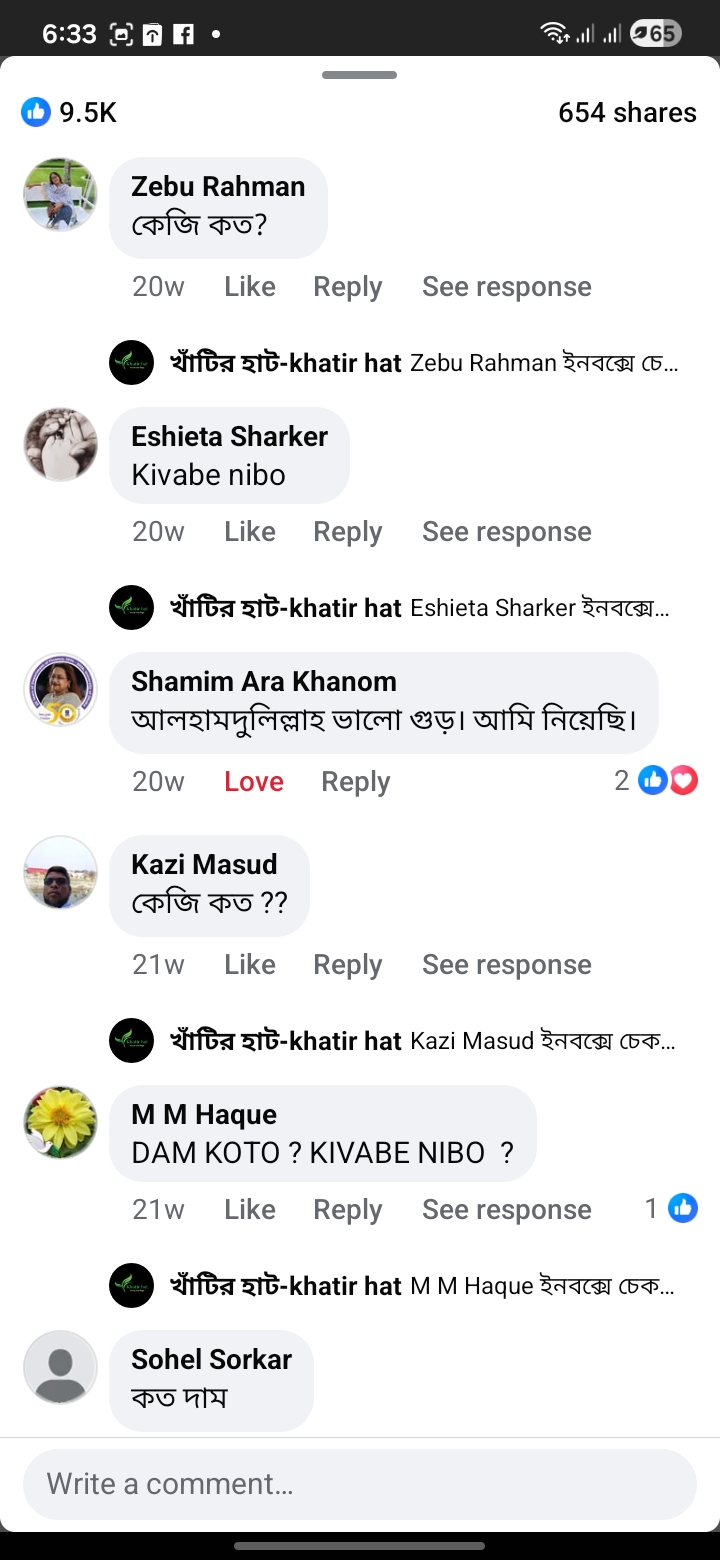Expand See response under Zebu Rahman's comment
Viewport: 720px width, 1560px height.
506,287
